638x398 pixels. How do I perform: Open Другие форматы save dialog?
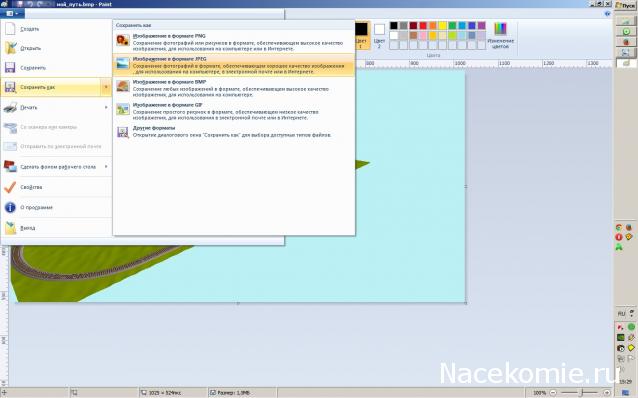coord(234,131)
